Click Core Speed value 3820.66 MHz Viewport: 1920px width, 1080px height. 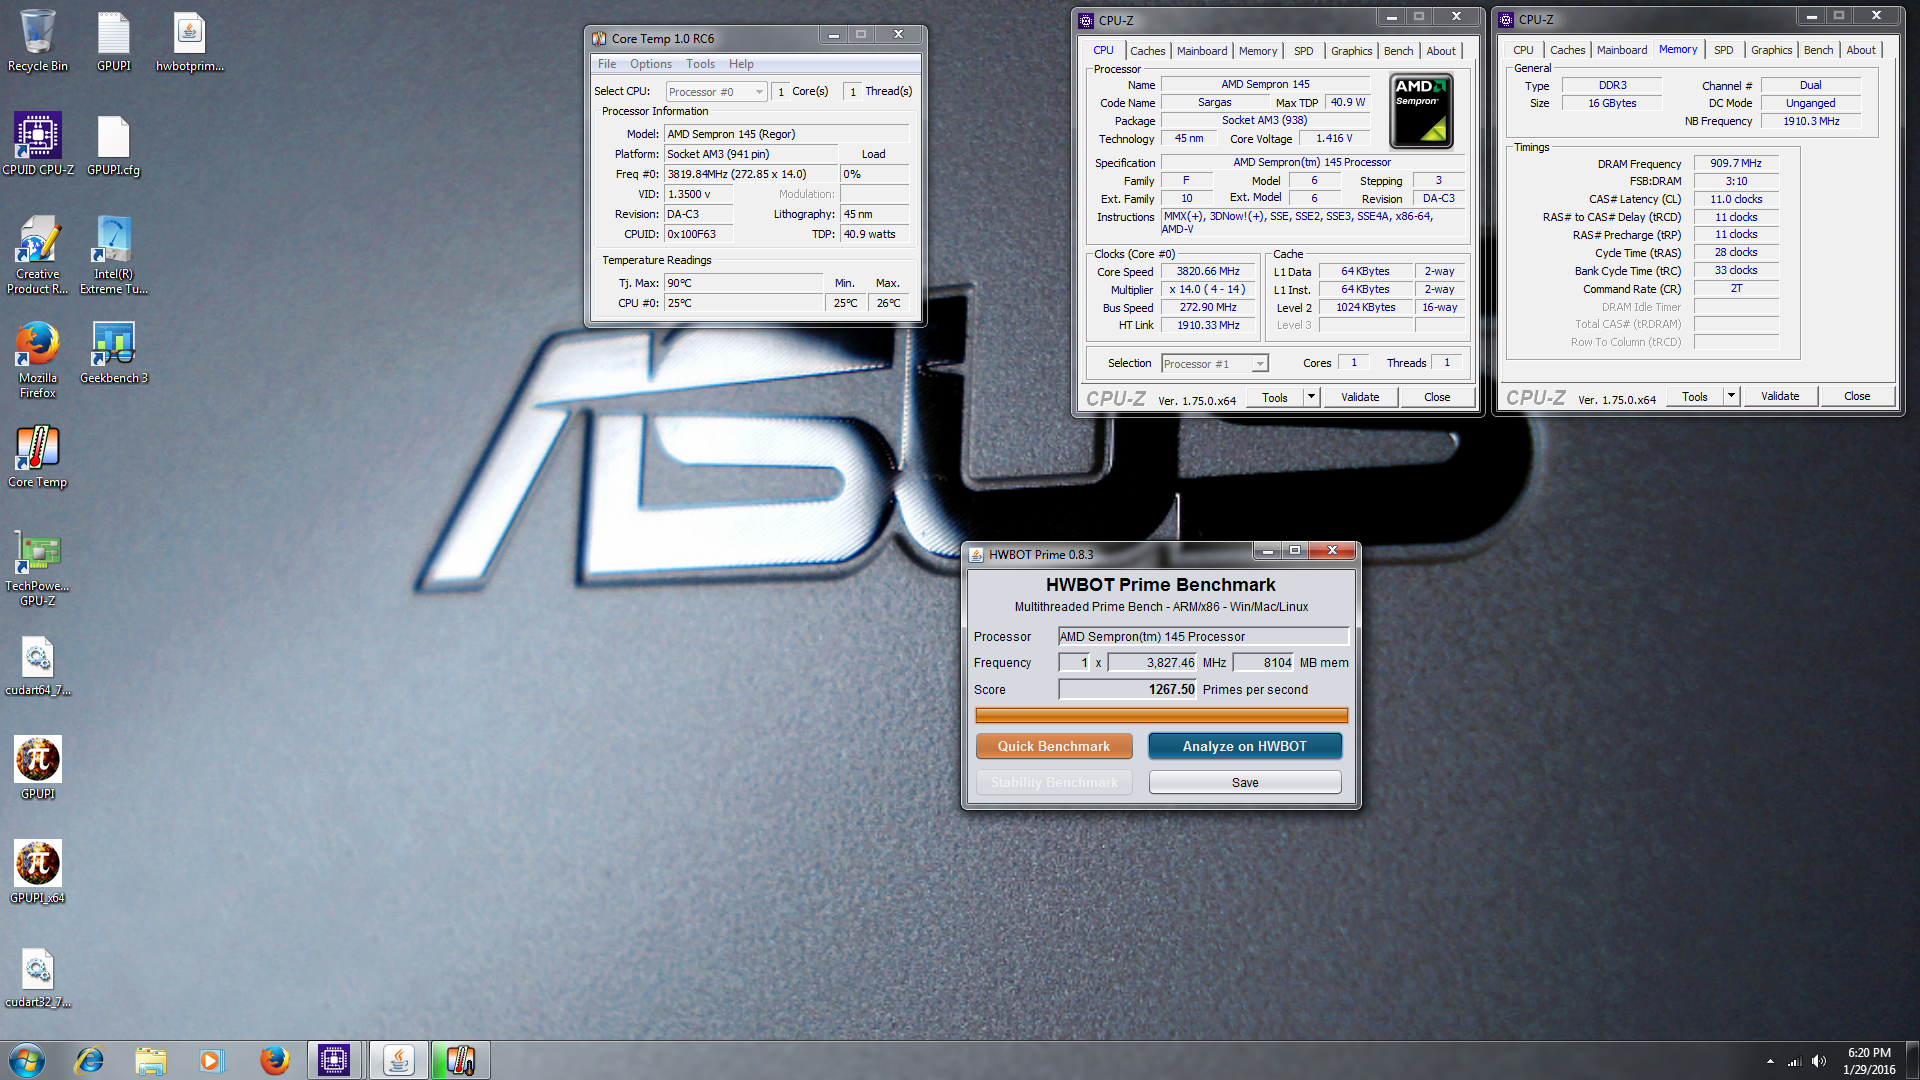pyautogui.click(x=1208, y=271)
